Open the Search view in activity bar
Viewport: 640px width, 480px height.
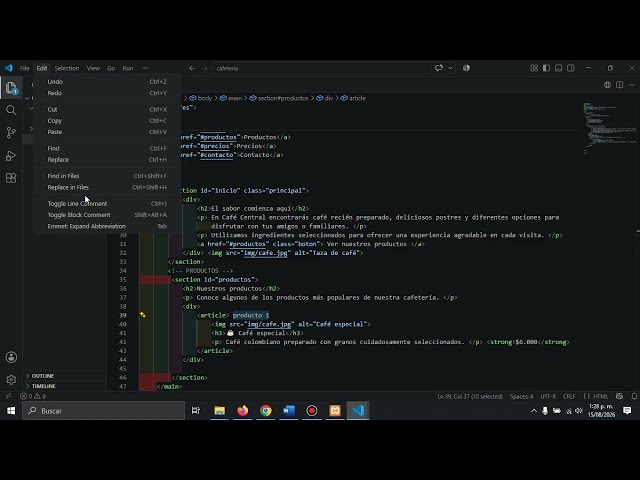11,110
